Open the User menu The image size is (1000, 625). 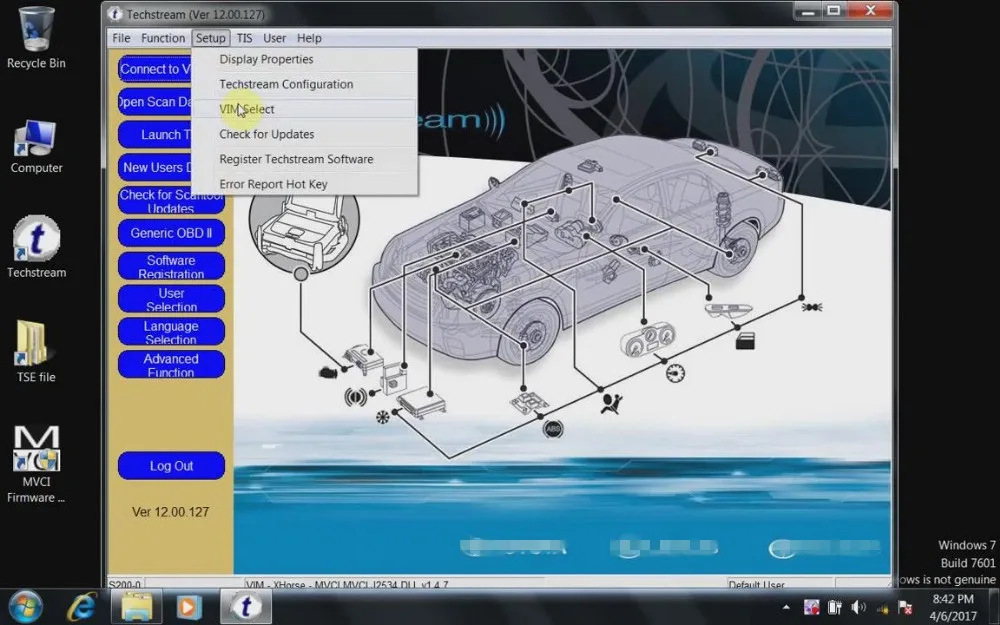[x=275, y=38]
